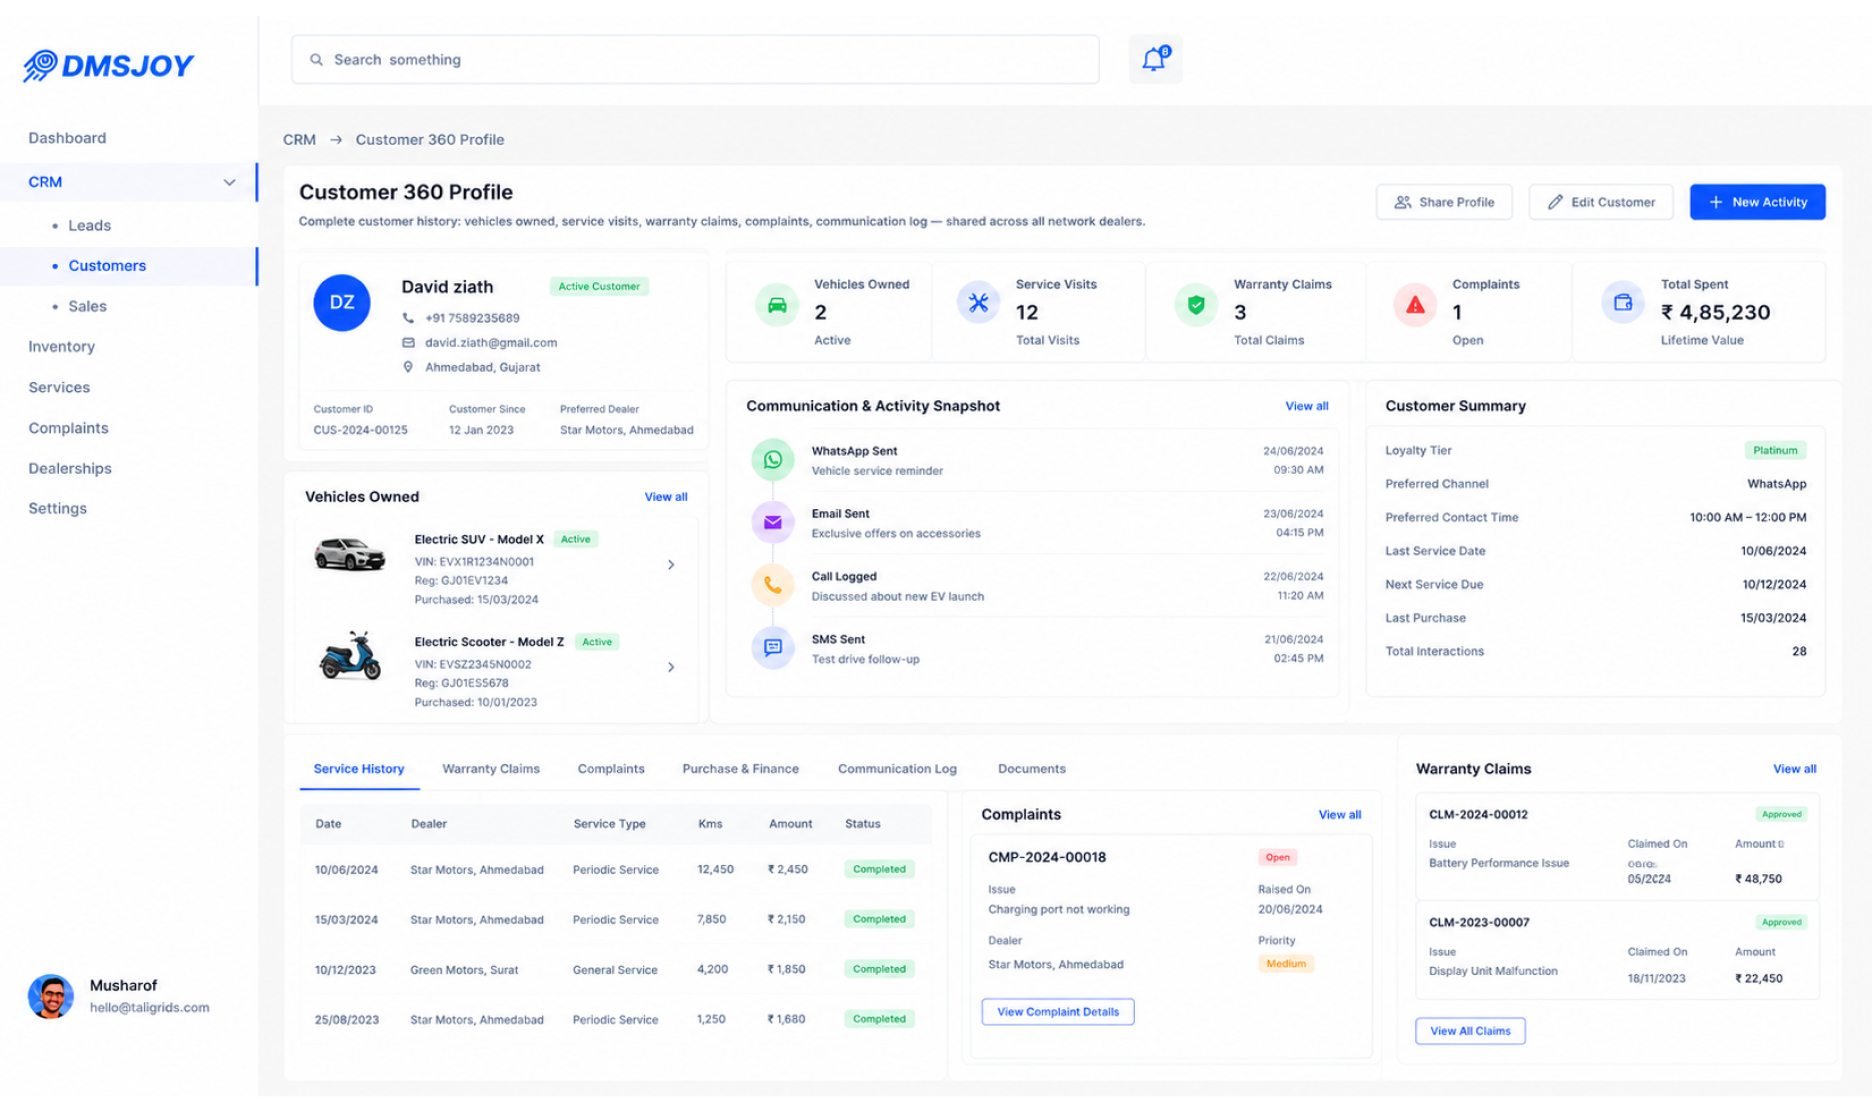1872x1112 pixels.
Task: Click the 10/06/2024 service history date
Action: click(346, 870)
